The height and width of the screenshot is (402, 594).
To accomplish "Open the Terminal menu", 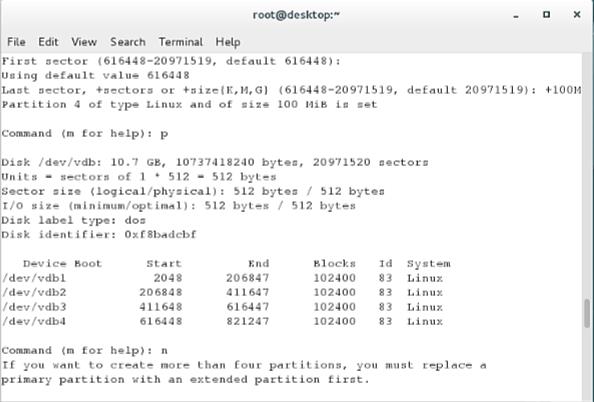I will 181,42.
